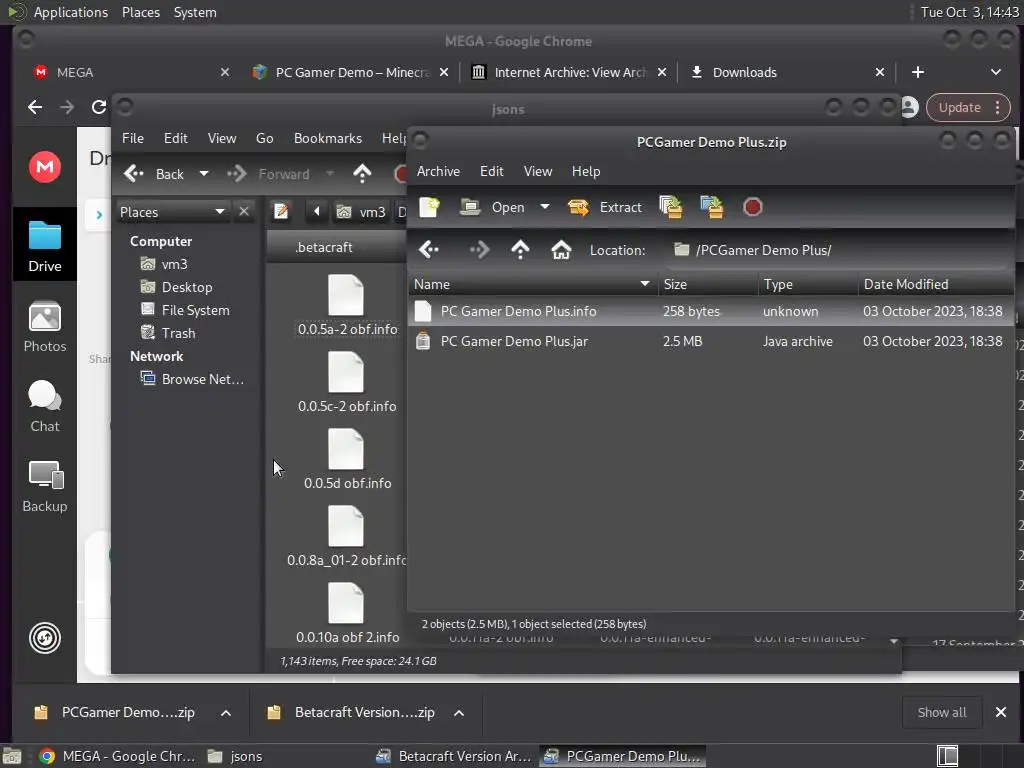Open the Edit menu in archive manager

coord(491,171)
